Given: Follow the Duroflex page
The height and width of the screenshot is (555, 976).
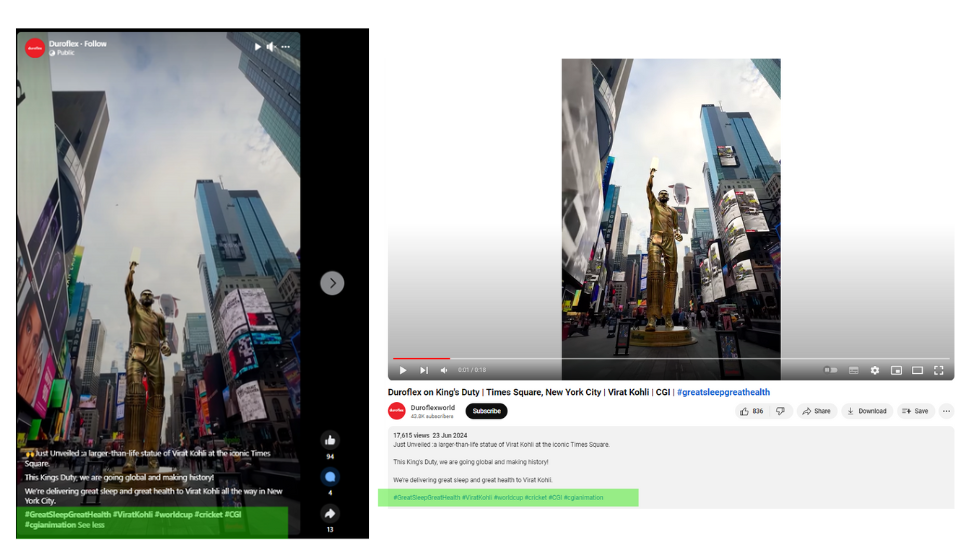Looking at the screenshot, I should pos(95,44).
